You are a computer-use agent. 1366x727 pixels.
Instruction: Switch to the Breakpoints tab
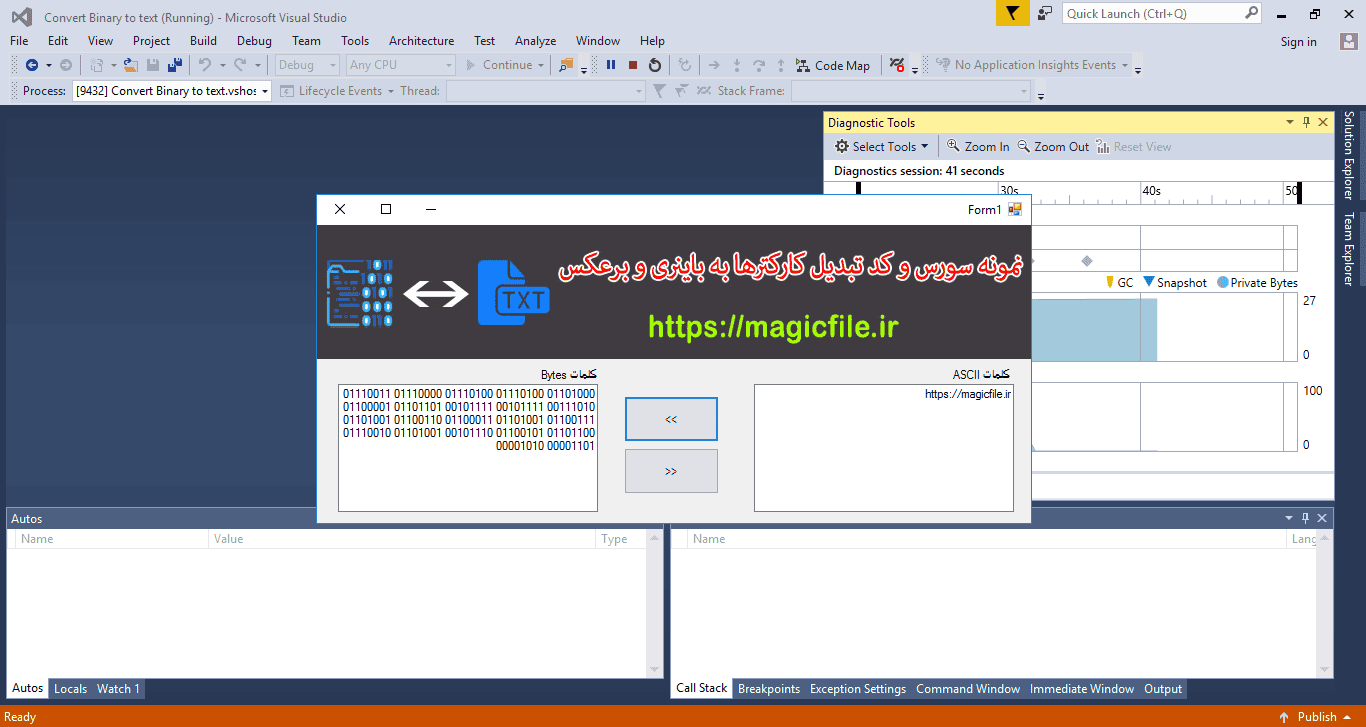click(769, 689)
